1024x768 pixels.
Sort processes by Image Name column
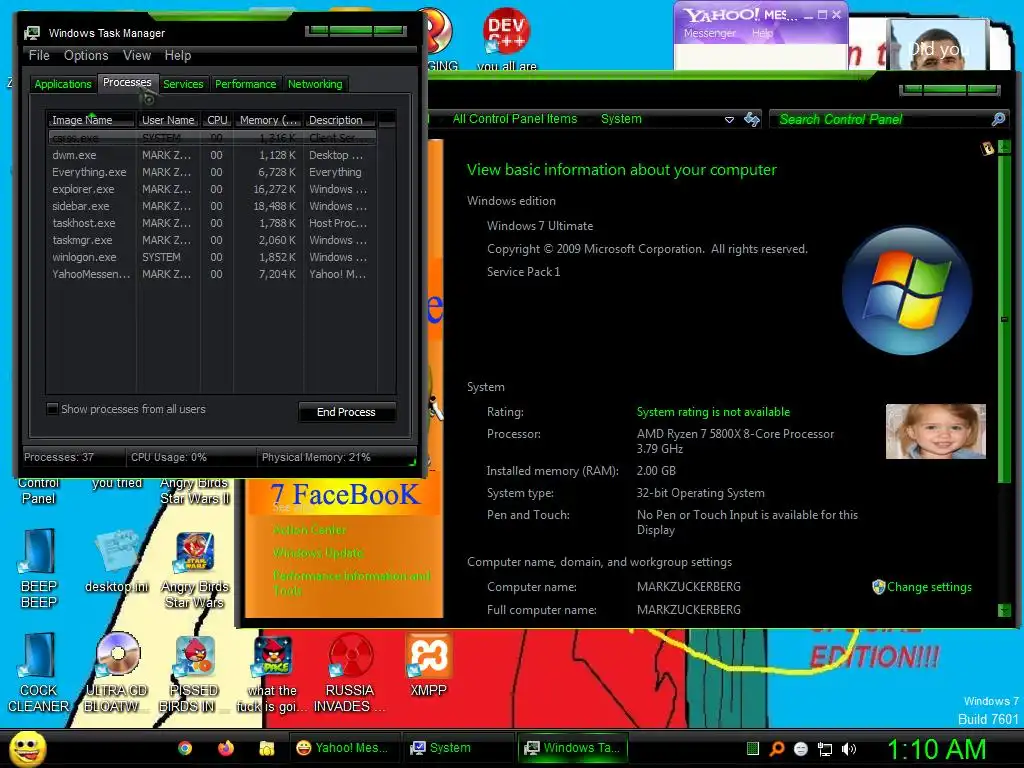[91, 120]
